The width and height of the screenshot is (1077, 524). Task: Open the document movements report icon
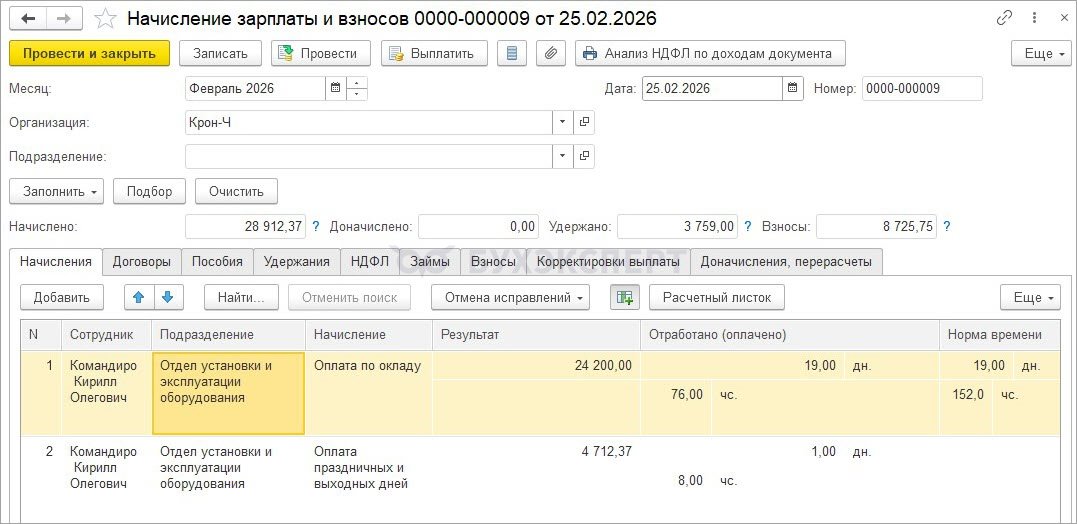tap(512, 53)
